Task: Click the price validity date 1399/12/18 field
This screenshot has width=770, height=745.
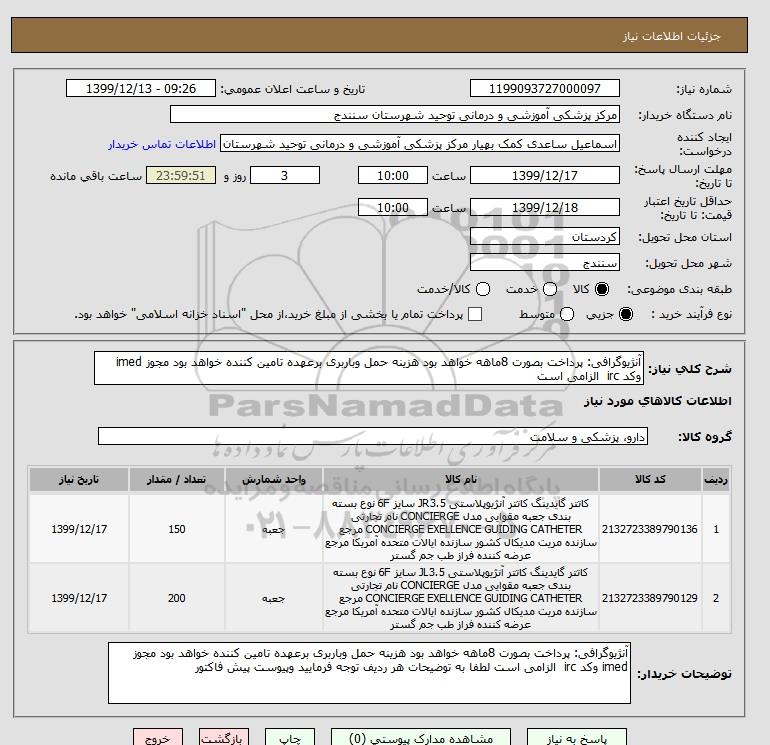Action: click(x=545, y=207)
